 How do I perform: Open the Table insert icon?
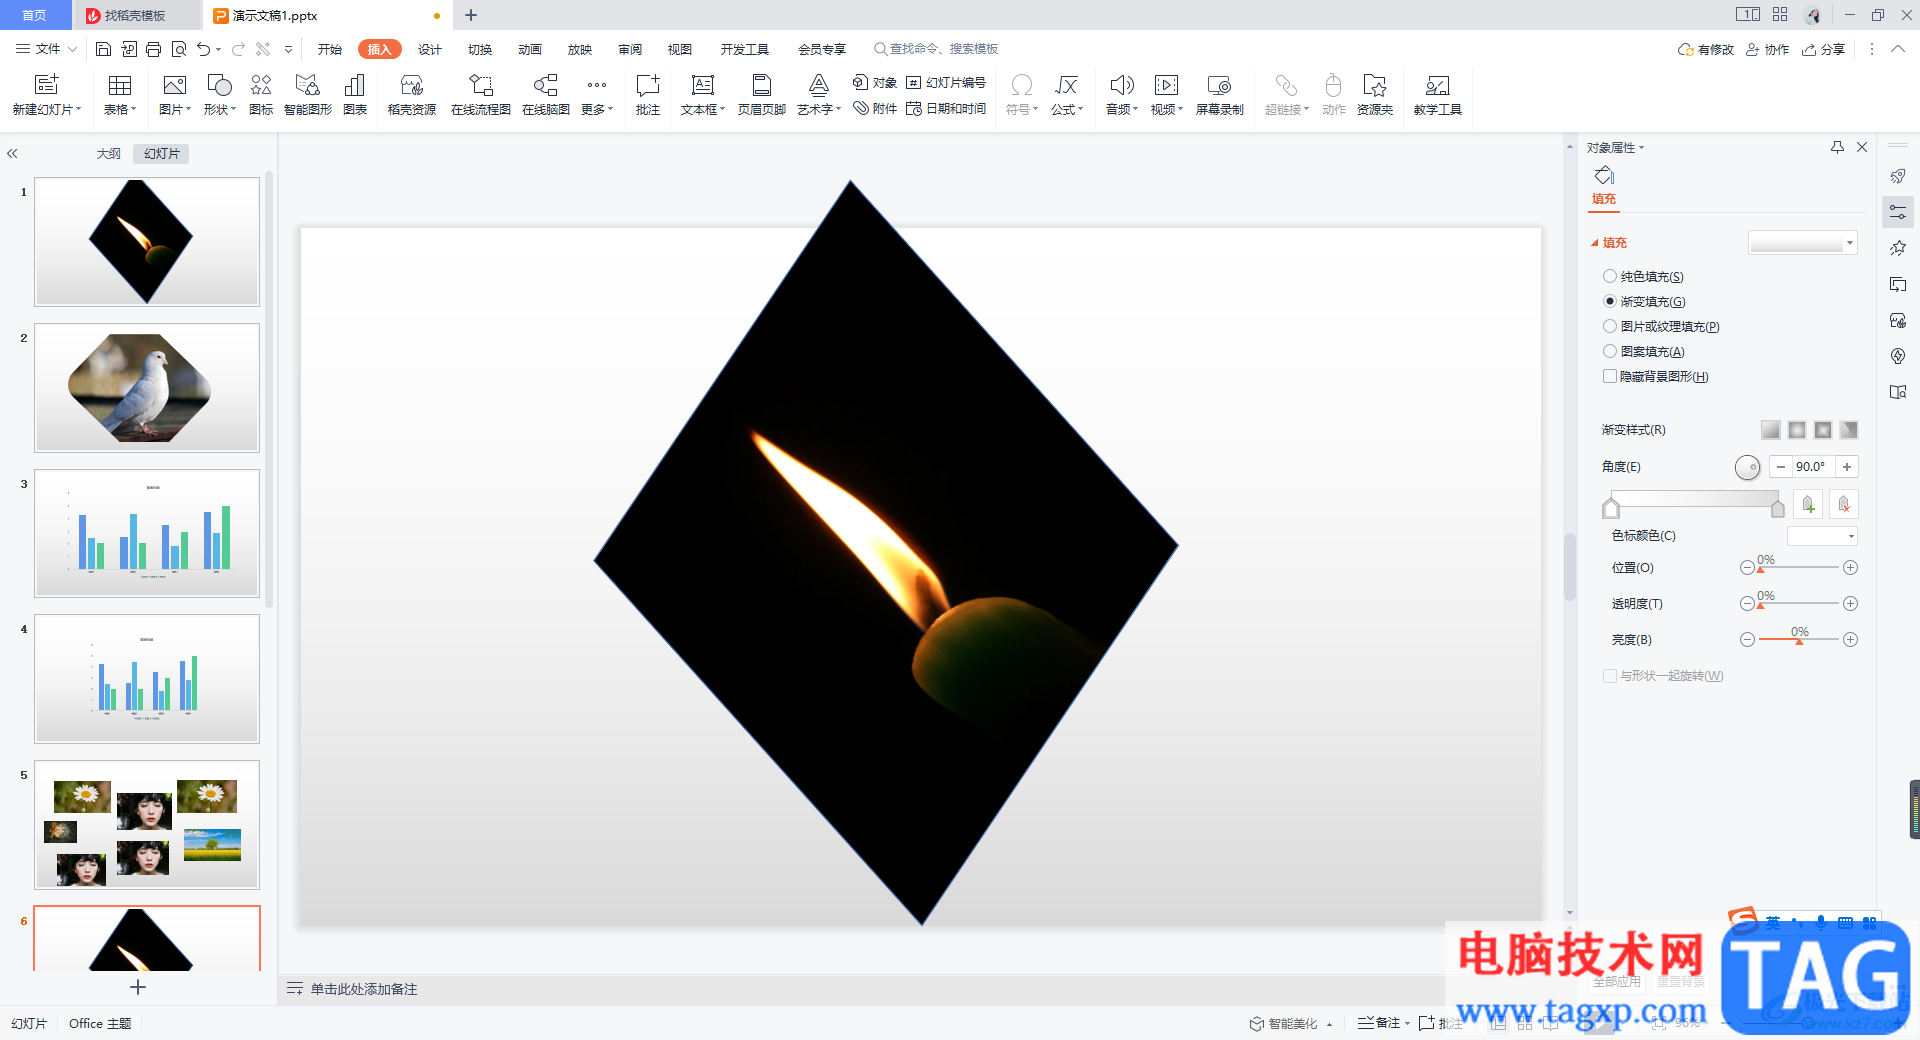(120, 85)
